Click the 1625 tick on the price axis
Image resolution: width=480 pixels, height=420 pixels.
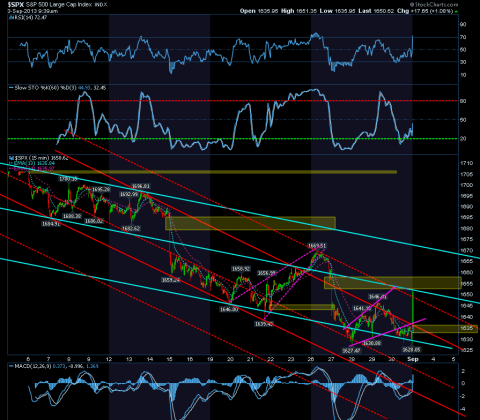(x=467, y=350)
